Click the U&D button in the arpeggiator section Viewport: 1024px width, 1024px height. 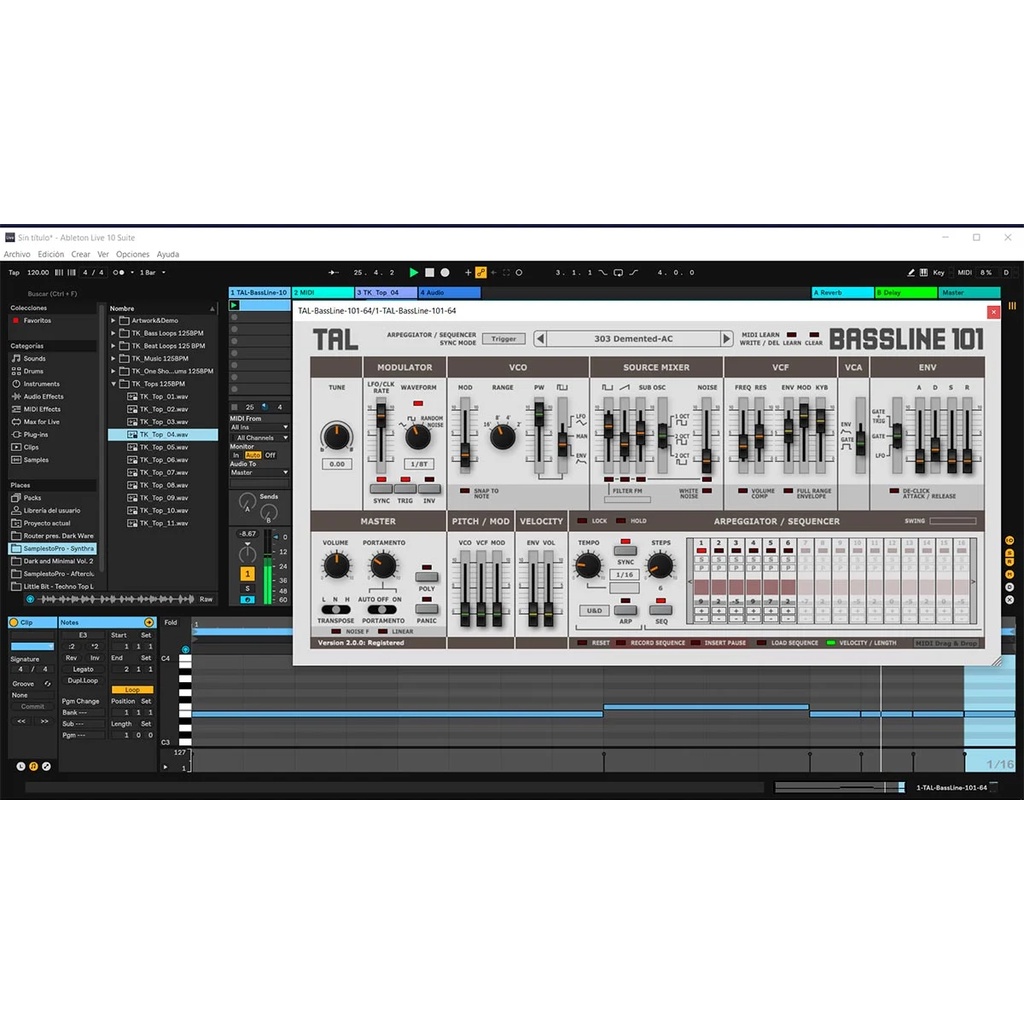click(594, 611)
